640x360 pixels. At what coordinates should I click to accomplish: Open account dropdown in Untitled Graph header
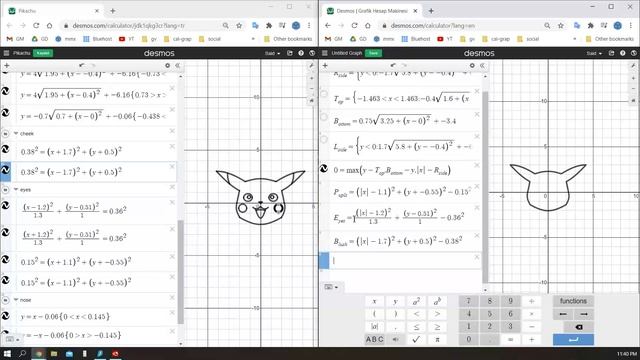(594, 53)
